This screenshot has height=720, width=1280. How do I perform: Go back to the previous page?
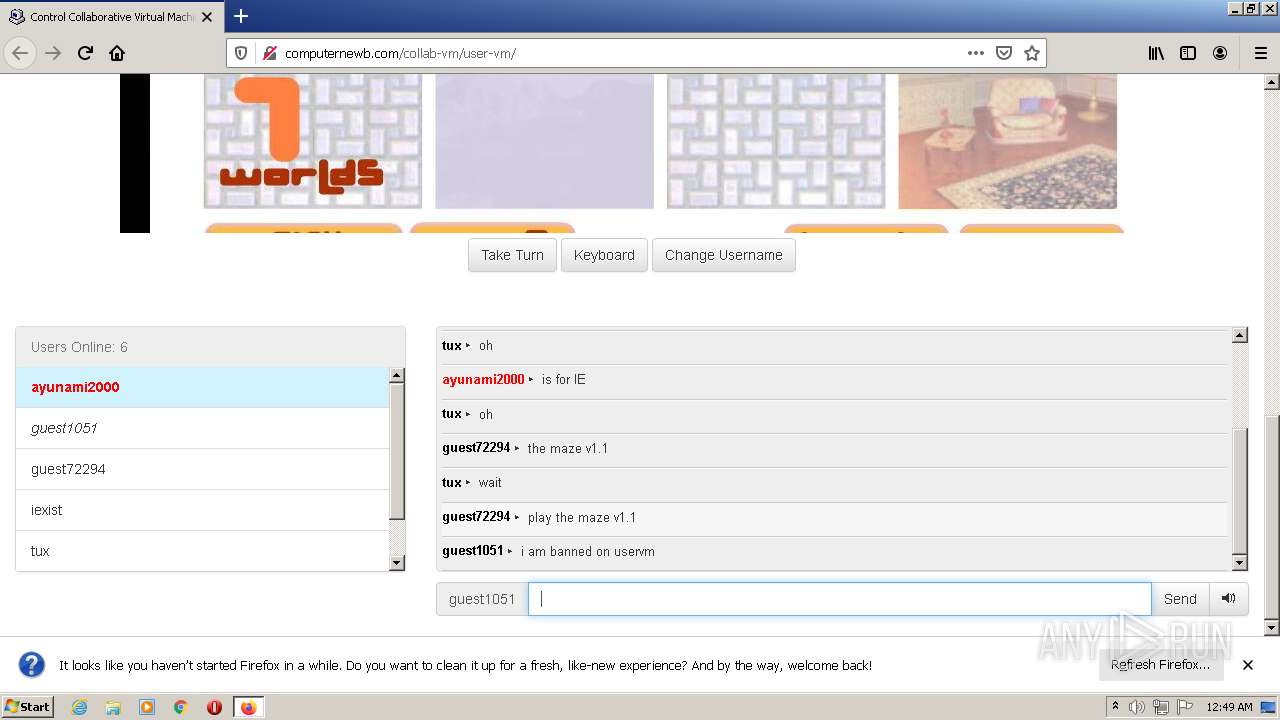coord(20,53)
